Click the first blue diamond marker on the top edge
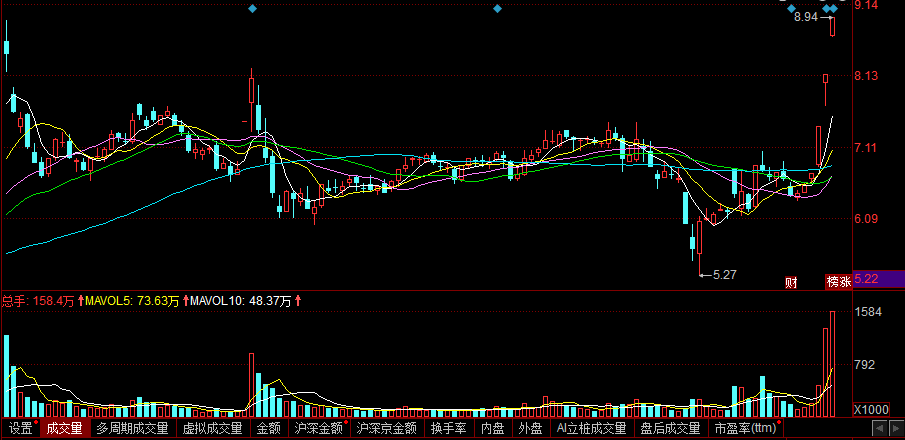The height and width of the screenshot is (440, 905). pyautogui.click(x=252, y=9)
